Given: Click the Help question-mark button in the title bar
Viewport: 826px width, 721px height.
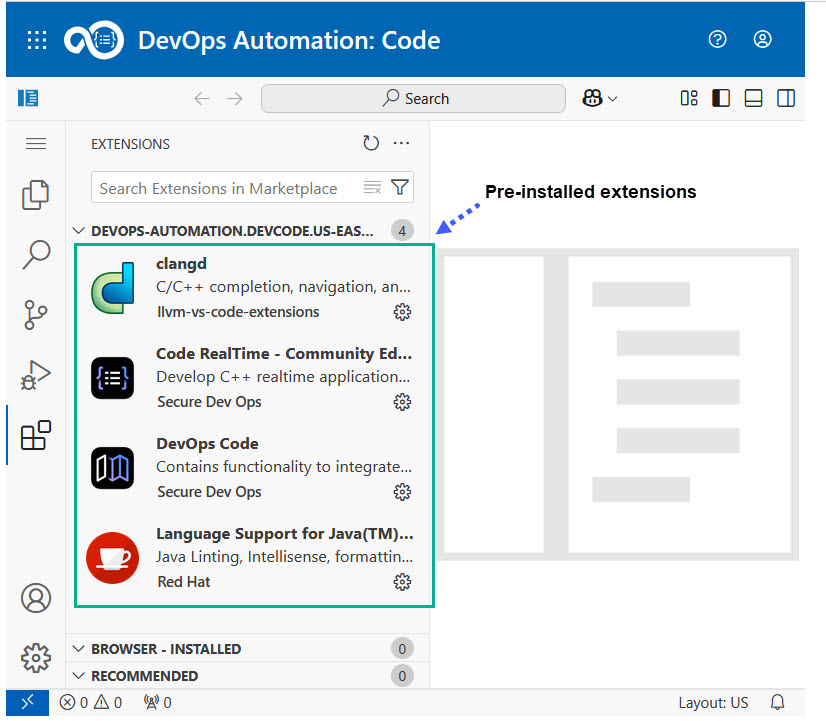Looking at the screenshot, I should point(717,39).
